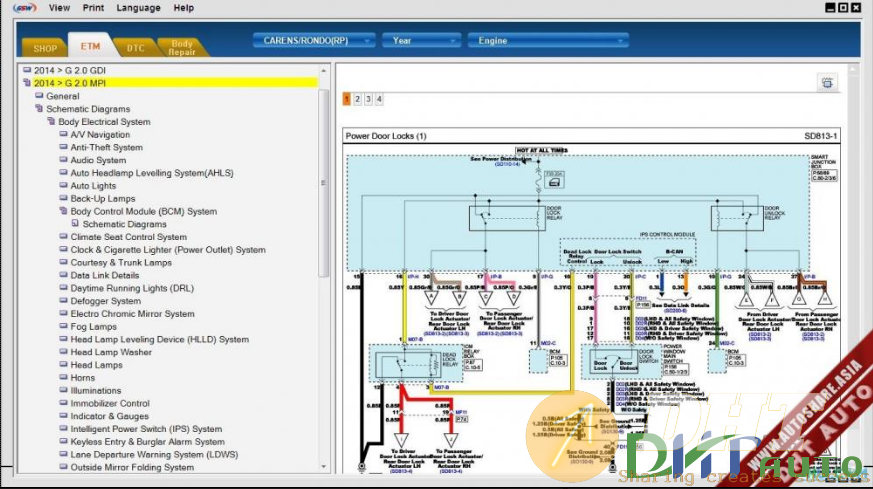The image size is (873, 489).
Task: Switch to the Body Repair tab
Action: 182,47
